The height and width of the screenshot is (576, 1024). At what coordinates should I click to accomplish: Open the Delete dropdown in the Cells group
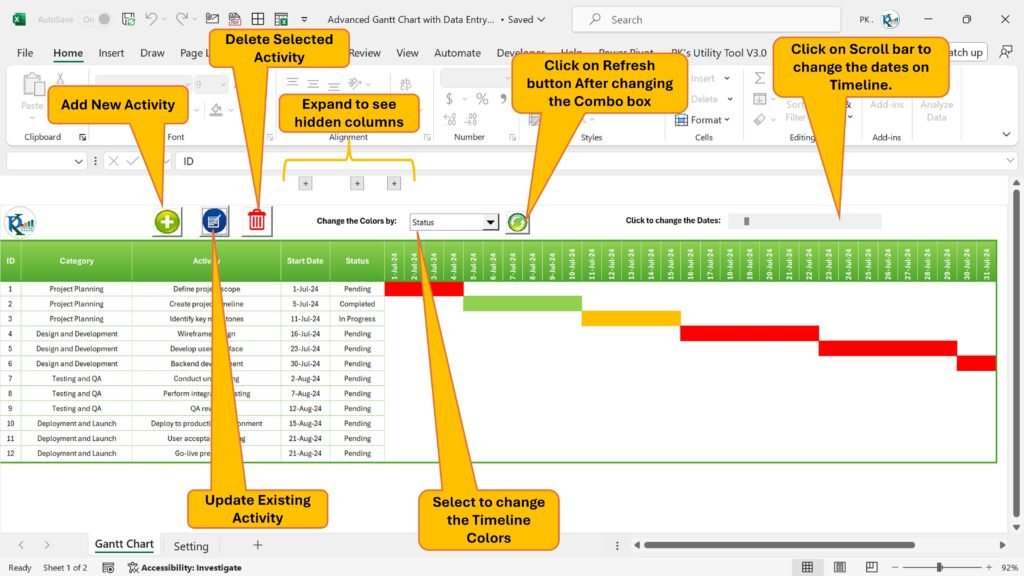(x=728, y=97)
